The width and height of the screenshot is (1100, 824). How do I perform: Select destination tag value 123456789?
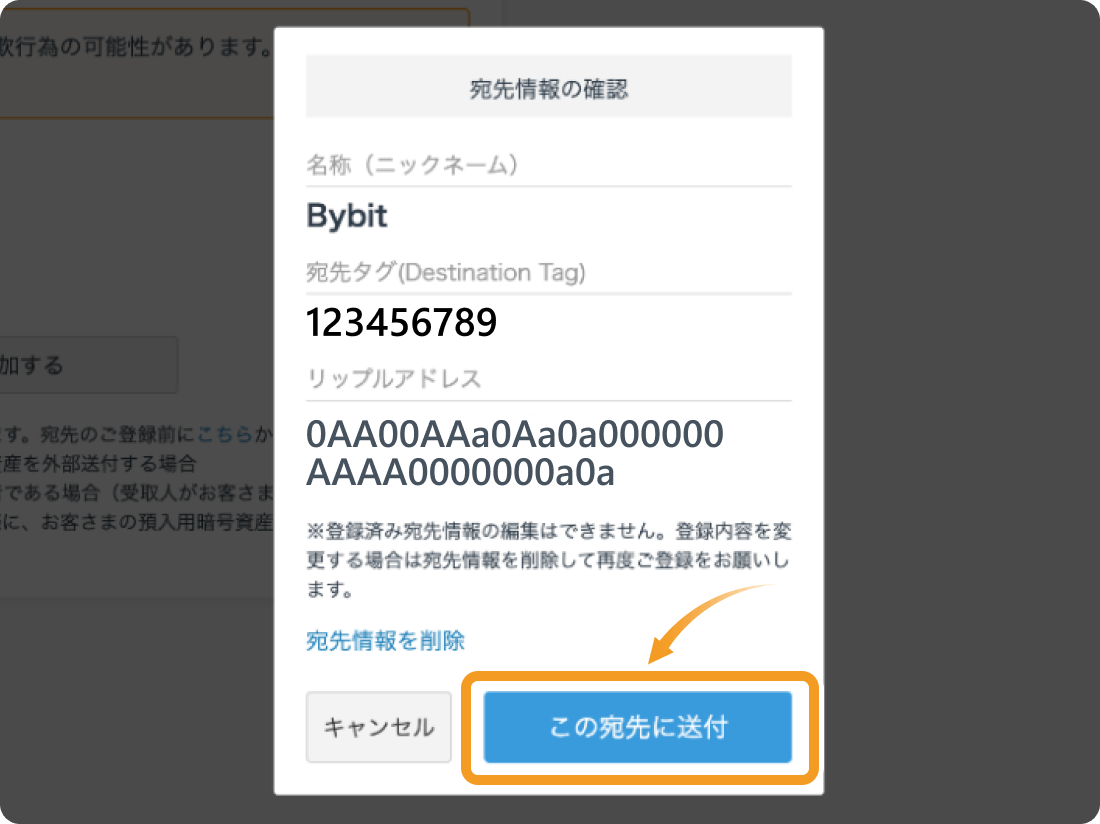point(401,323)
